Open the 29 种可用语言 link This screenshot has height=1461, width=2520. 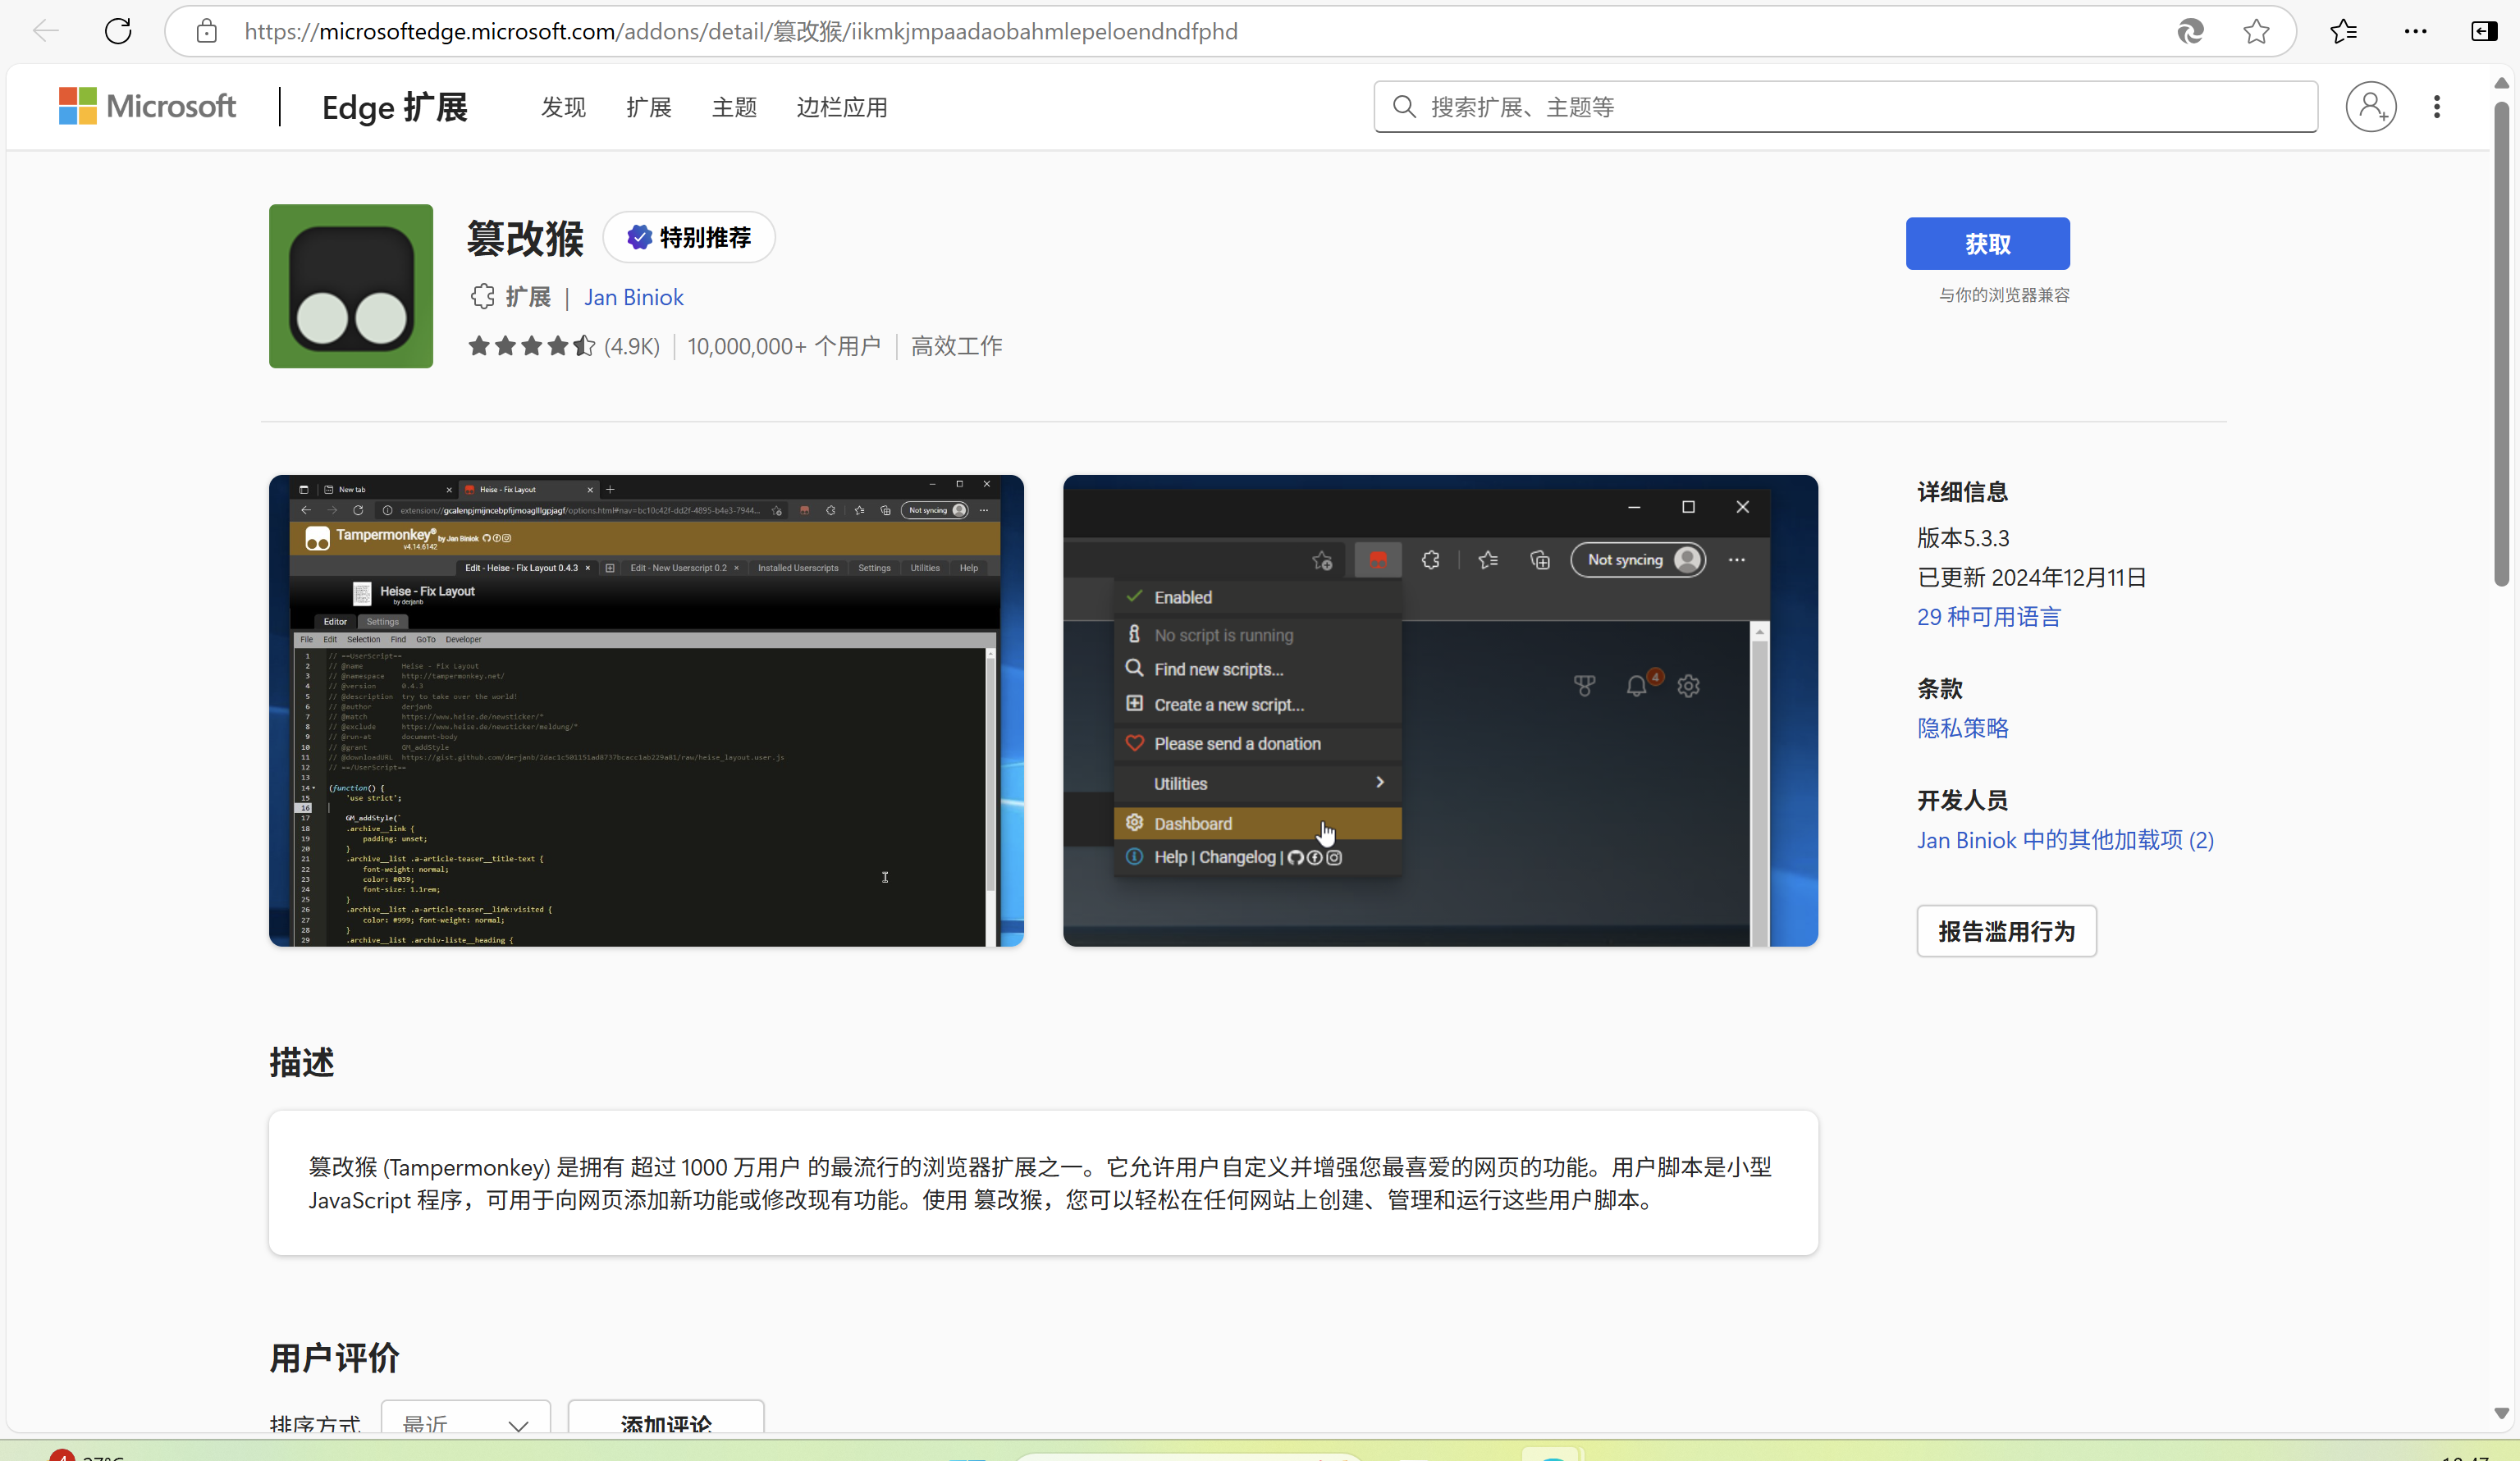point(1988,617)
